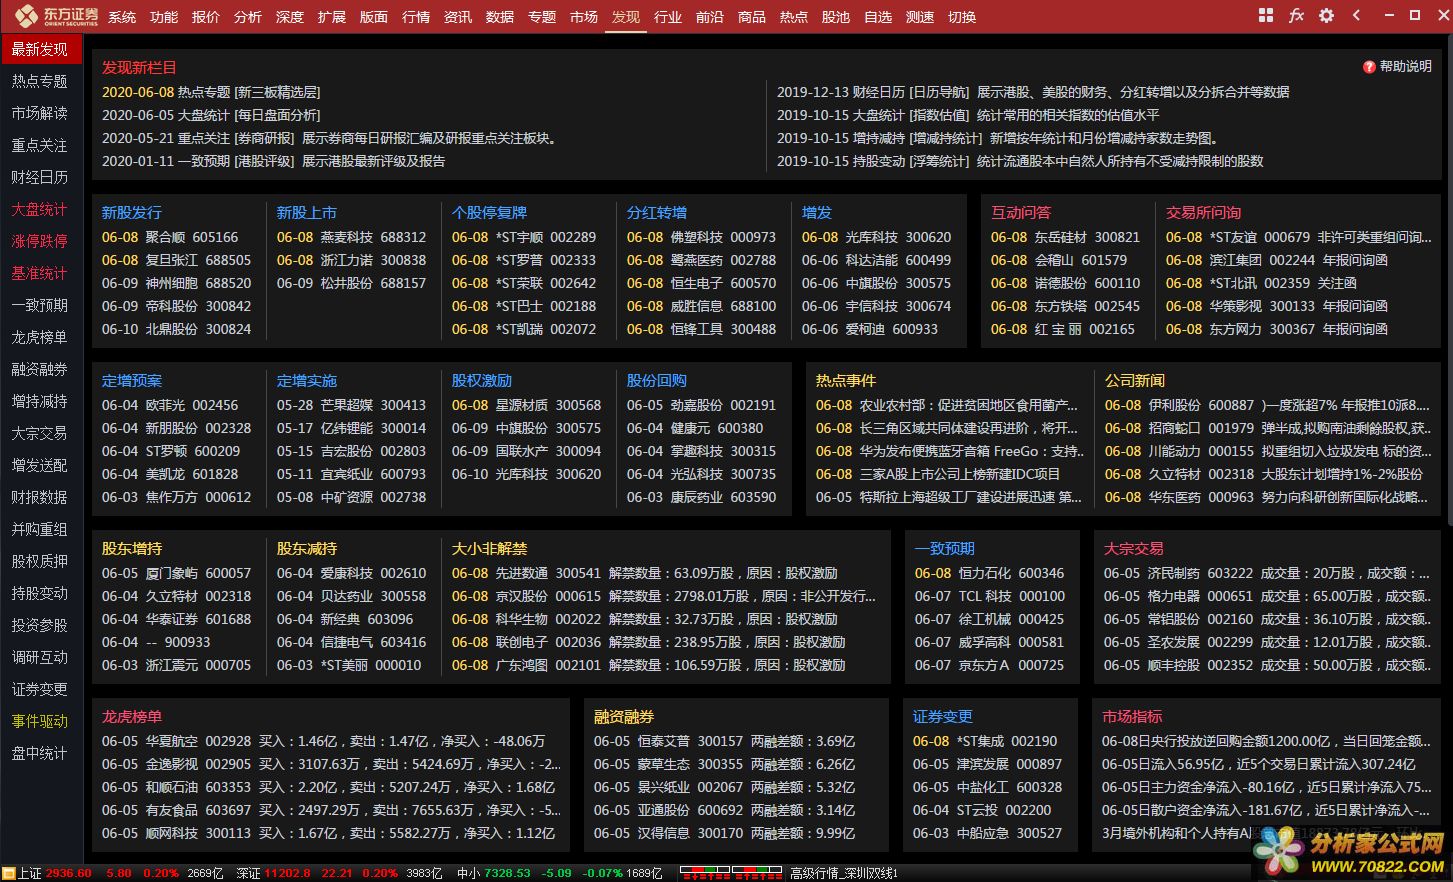
Task: Switch to the 数据 tab
Action: pos(500,17)
